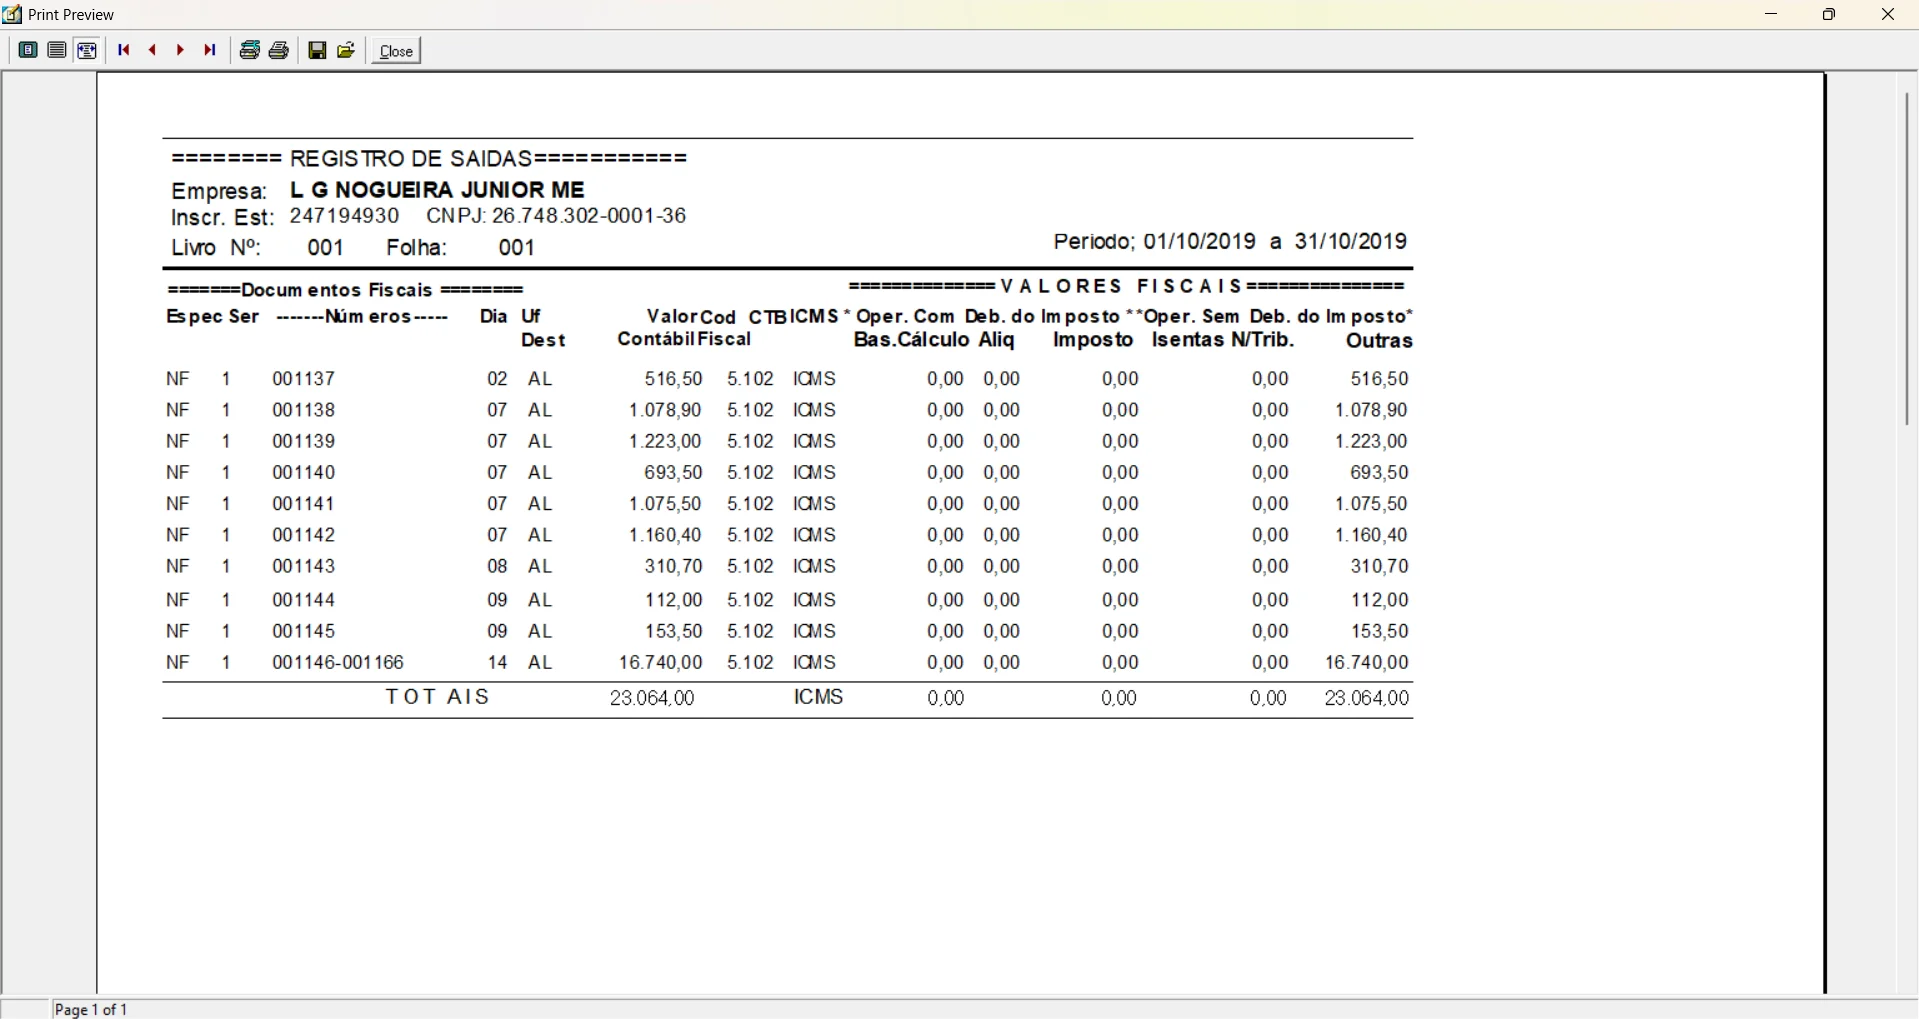
Task: Click the vertical scrollbar thumb
Action: [x=1908, y=260]
